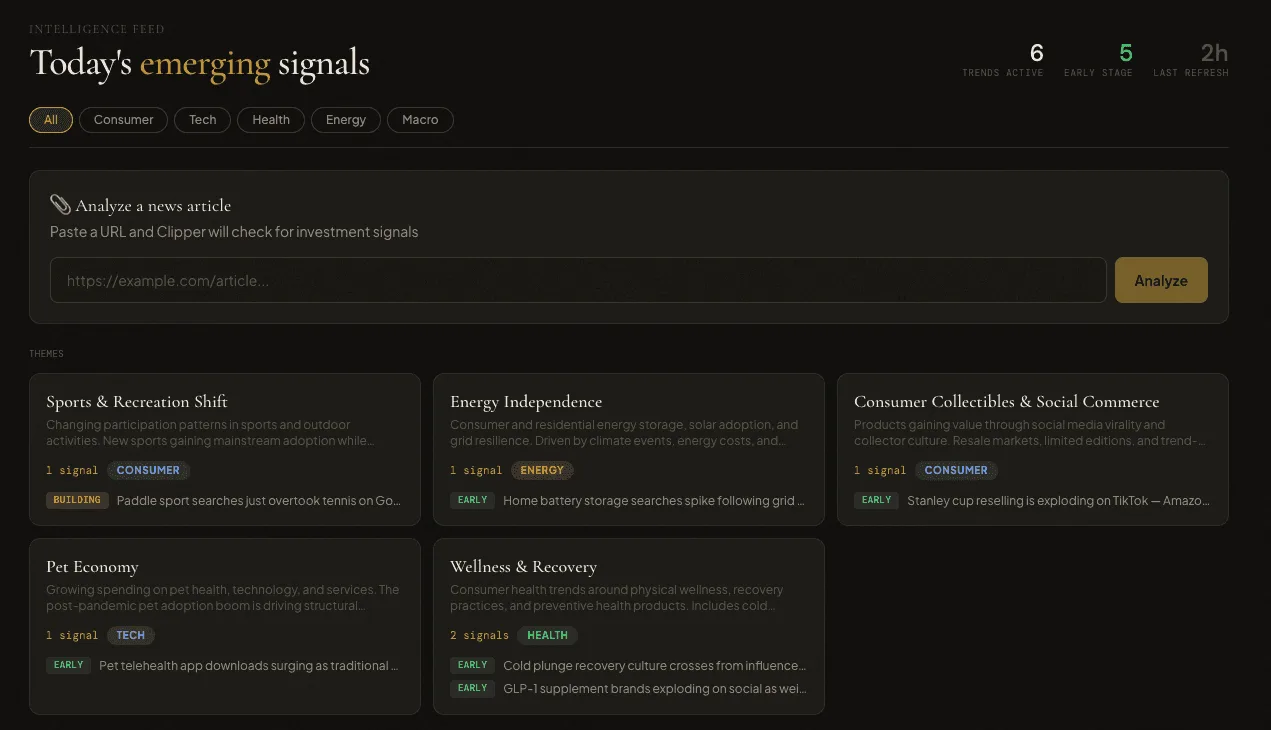This screenshot has width=1271, height=730.
Task: Click the HEALTH tag in Wellness & Recovery card
Action: pyautogui.click(x=547, y=635)
